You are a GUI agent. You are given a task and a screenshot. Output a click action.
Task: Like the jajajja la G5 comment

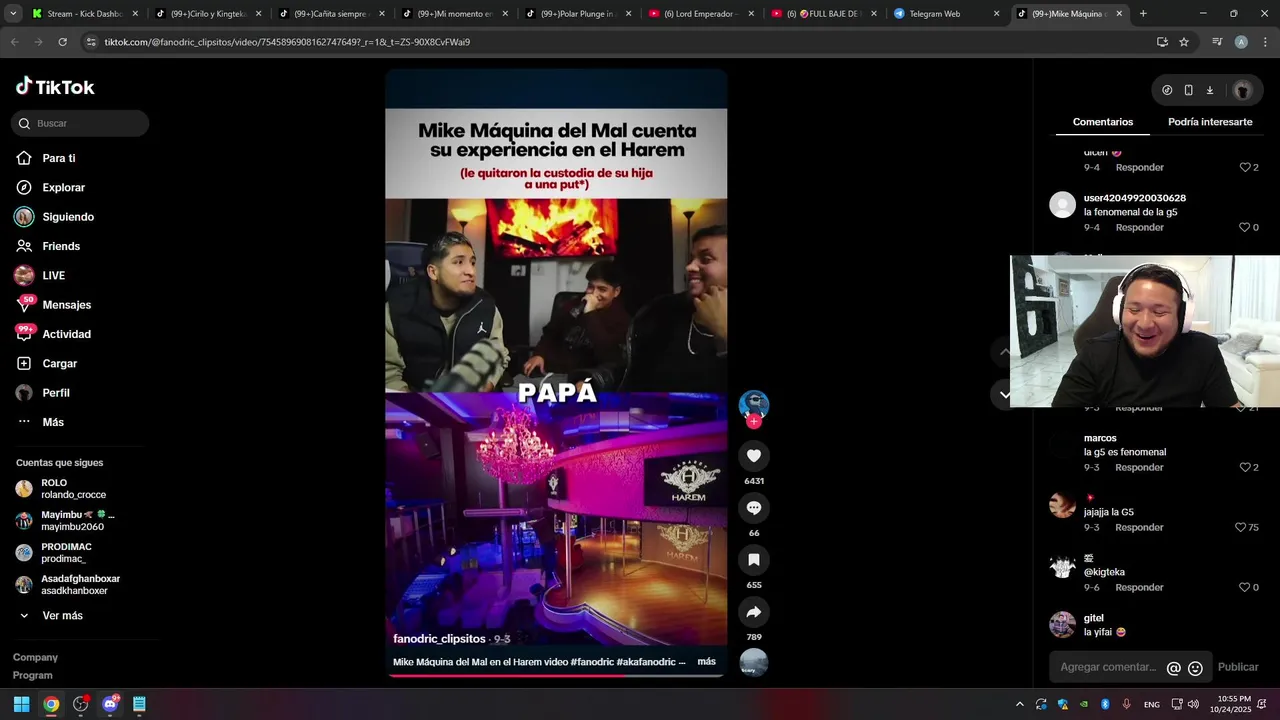tap(1241, 528)
